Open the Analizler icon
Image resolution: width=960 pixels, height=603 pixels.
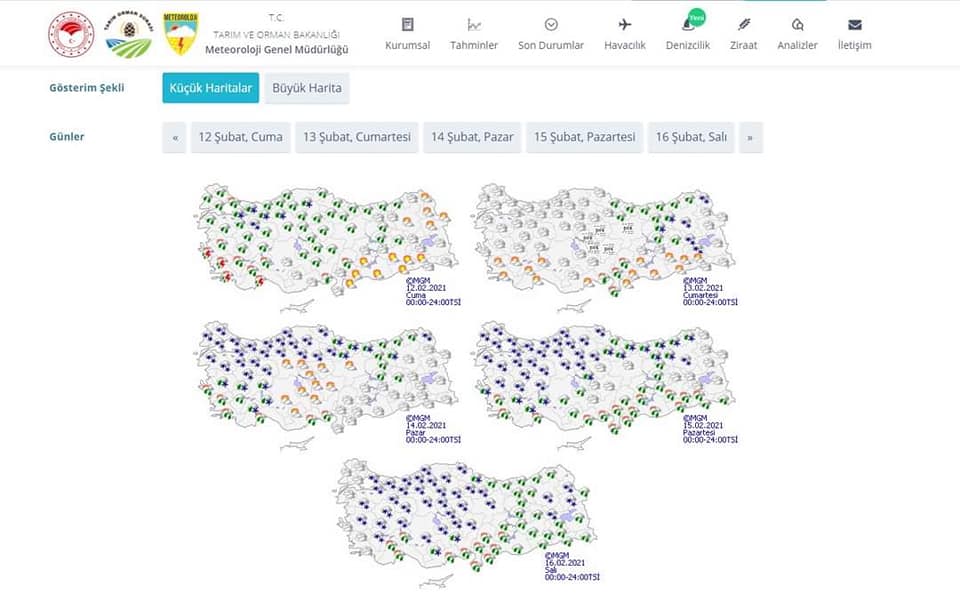tap(797, 24)
